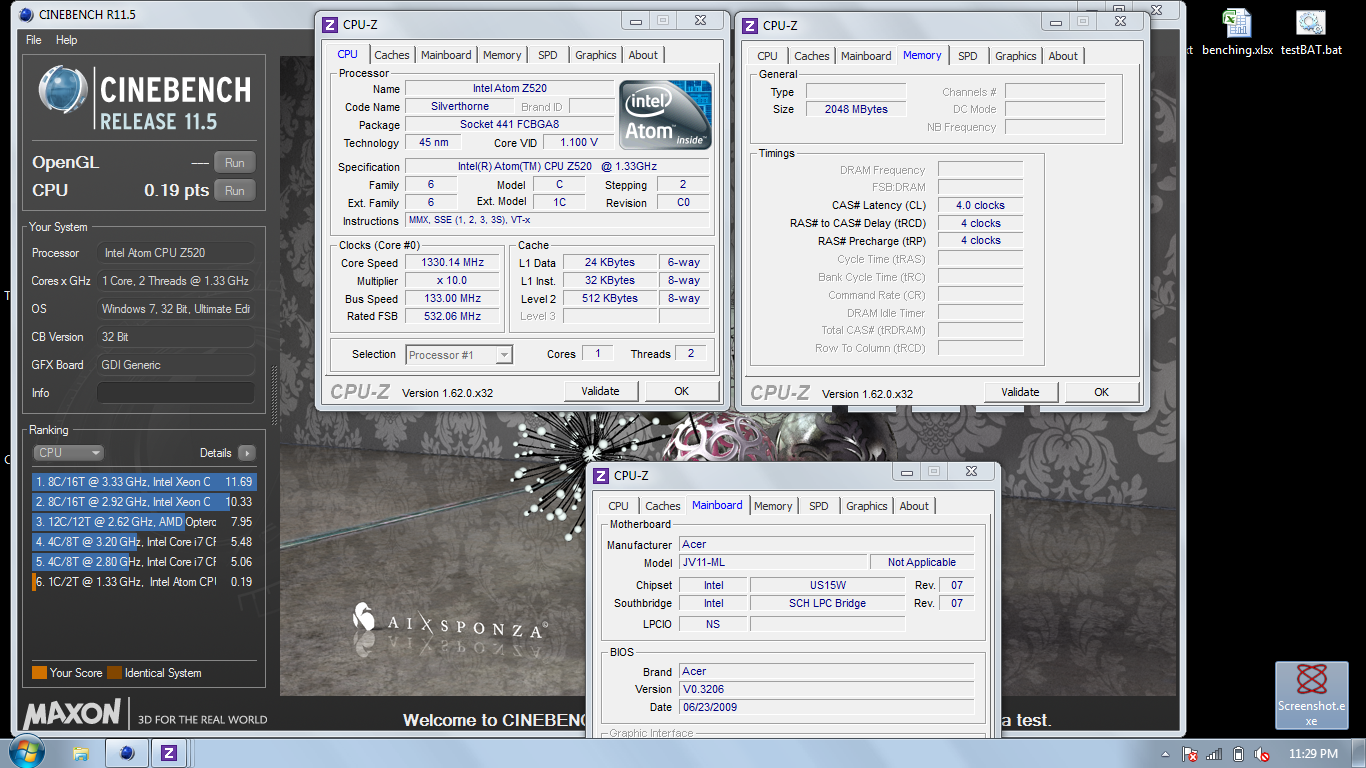
Task: Open Caches tab in Mainboard CPU-Z window
Action: tap(663, 507)
